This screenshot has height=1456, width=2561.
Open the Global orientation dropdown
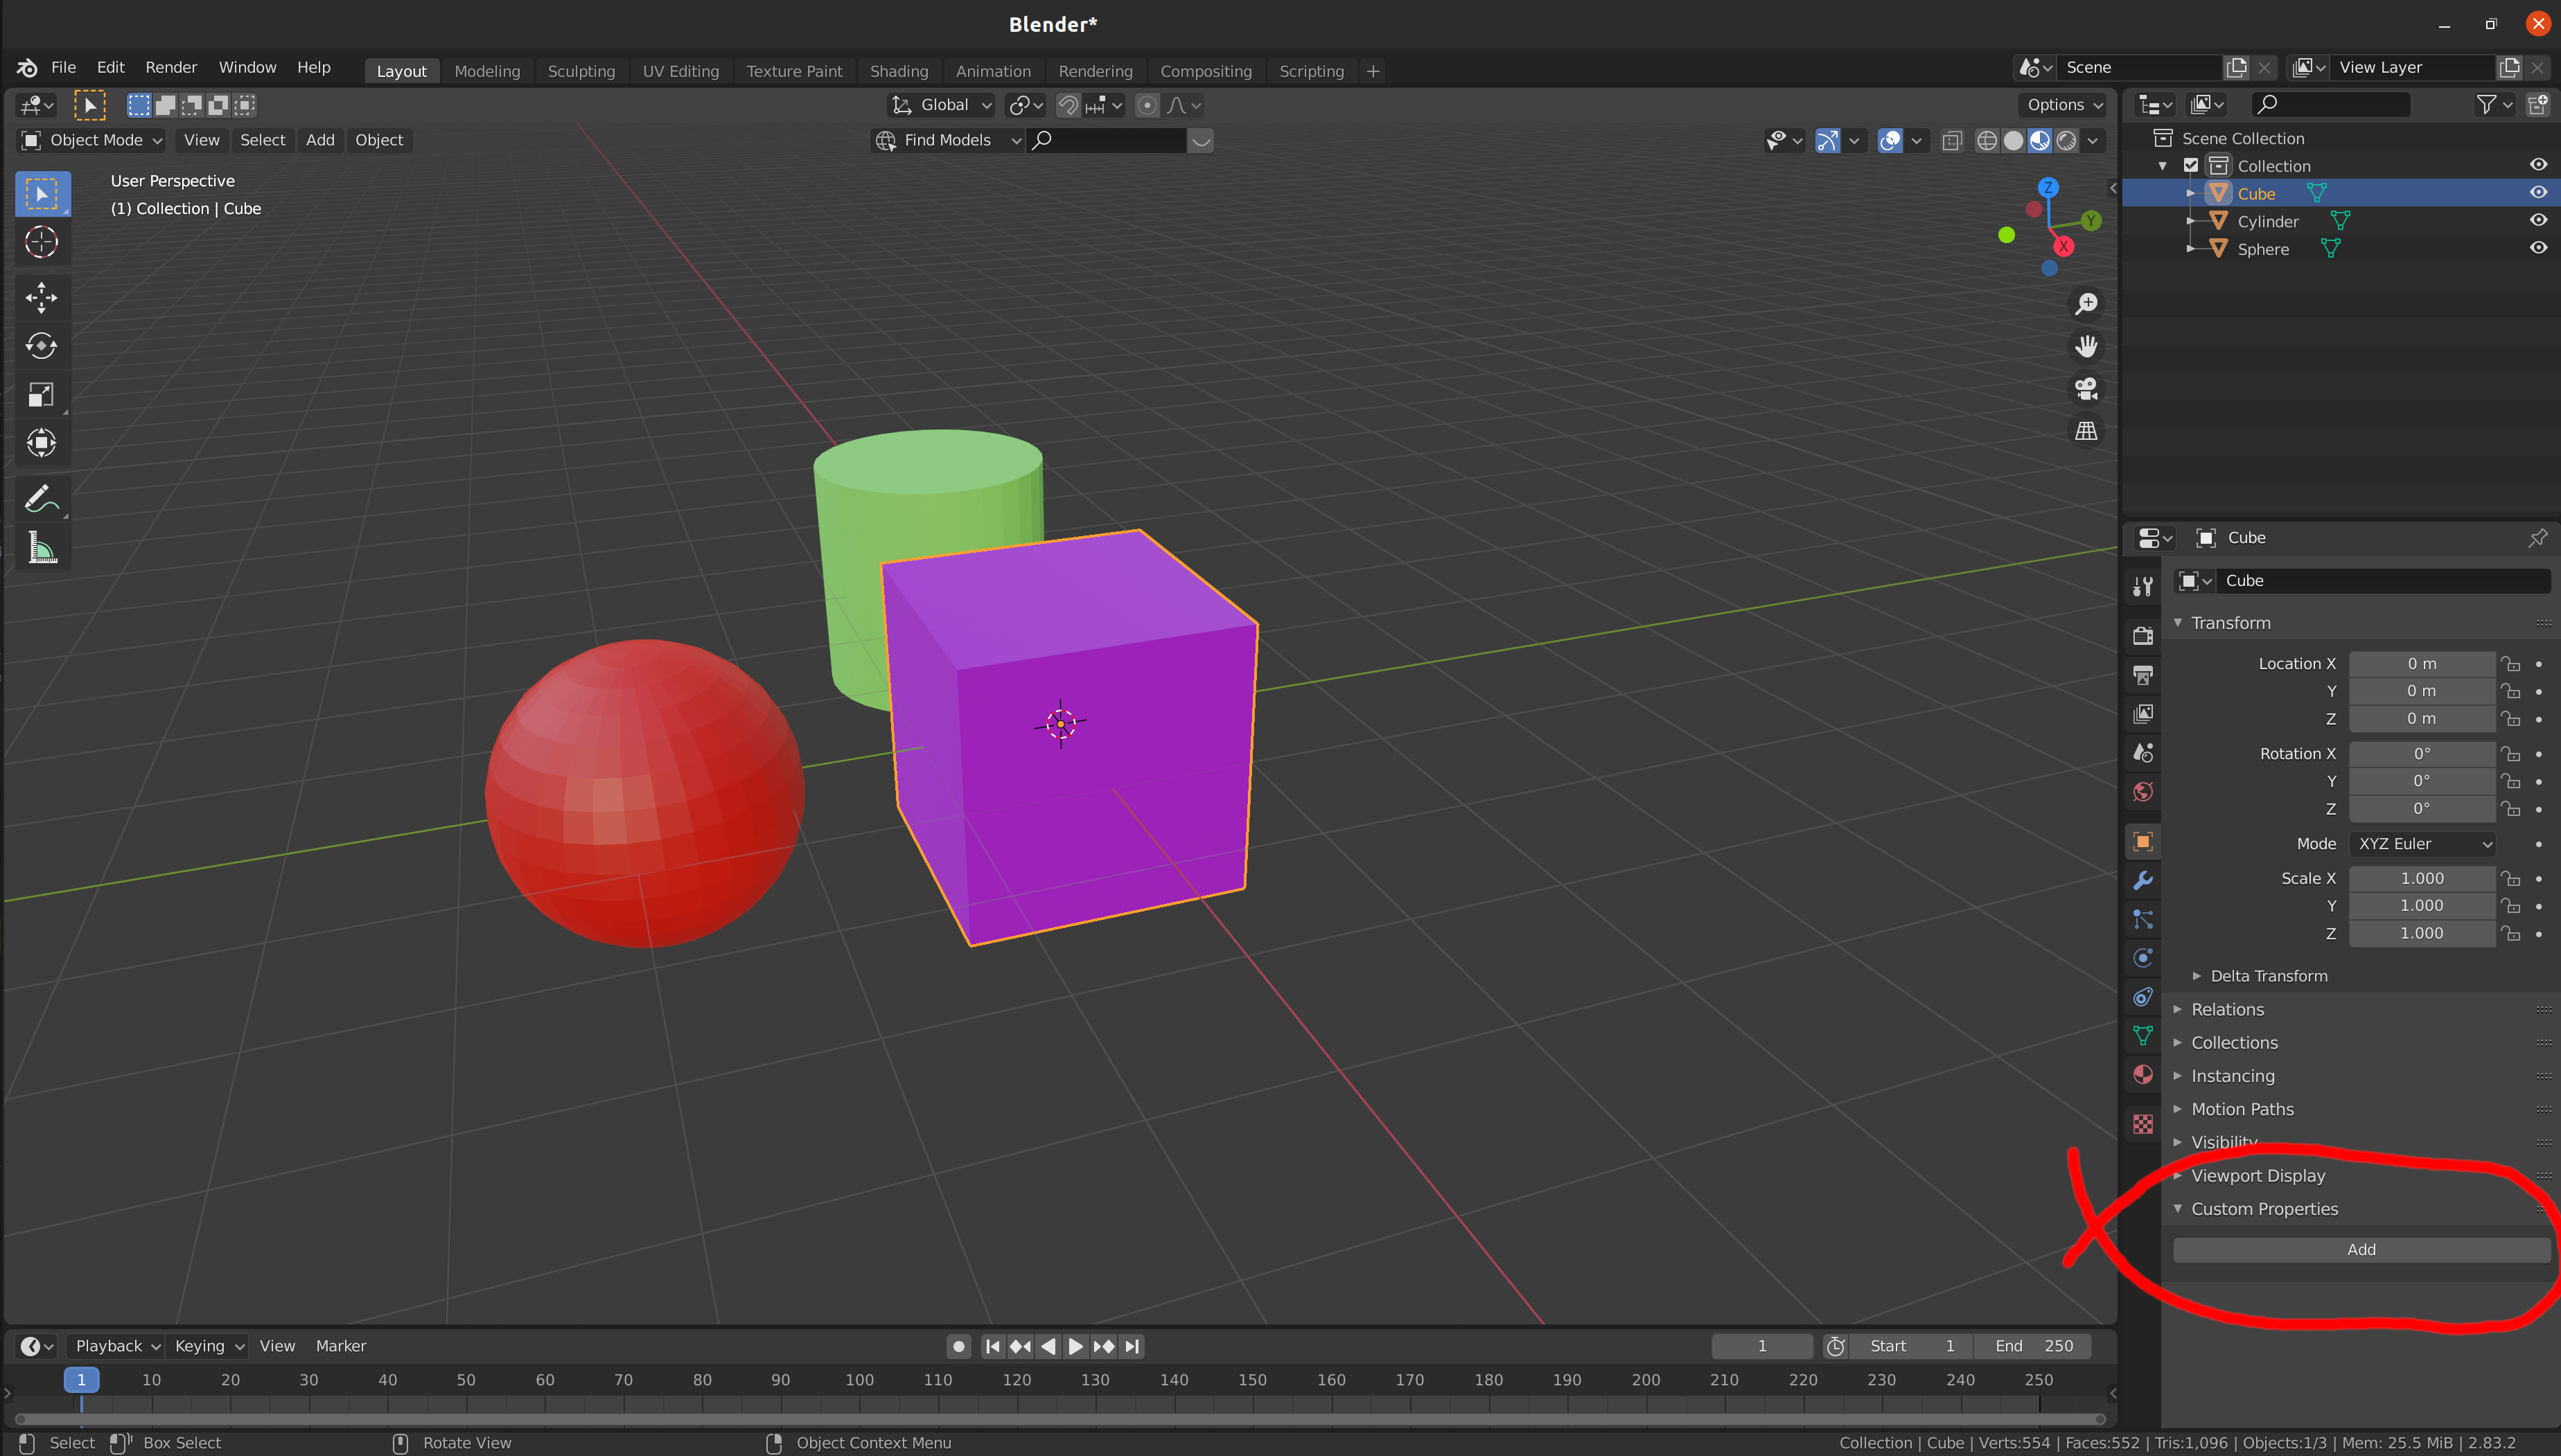click(x=942, y=105)
